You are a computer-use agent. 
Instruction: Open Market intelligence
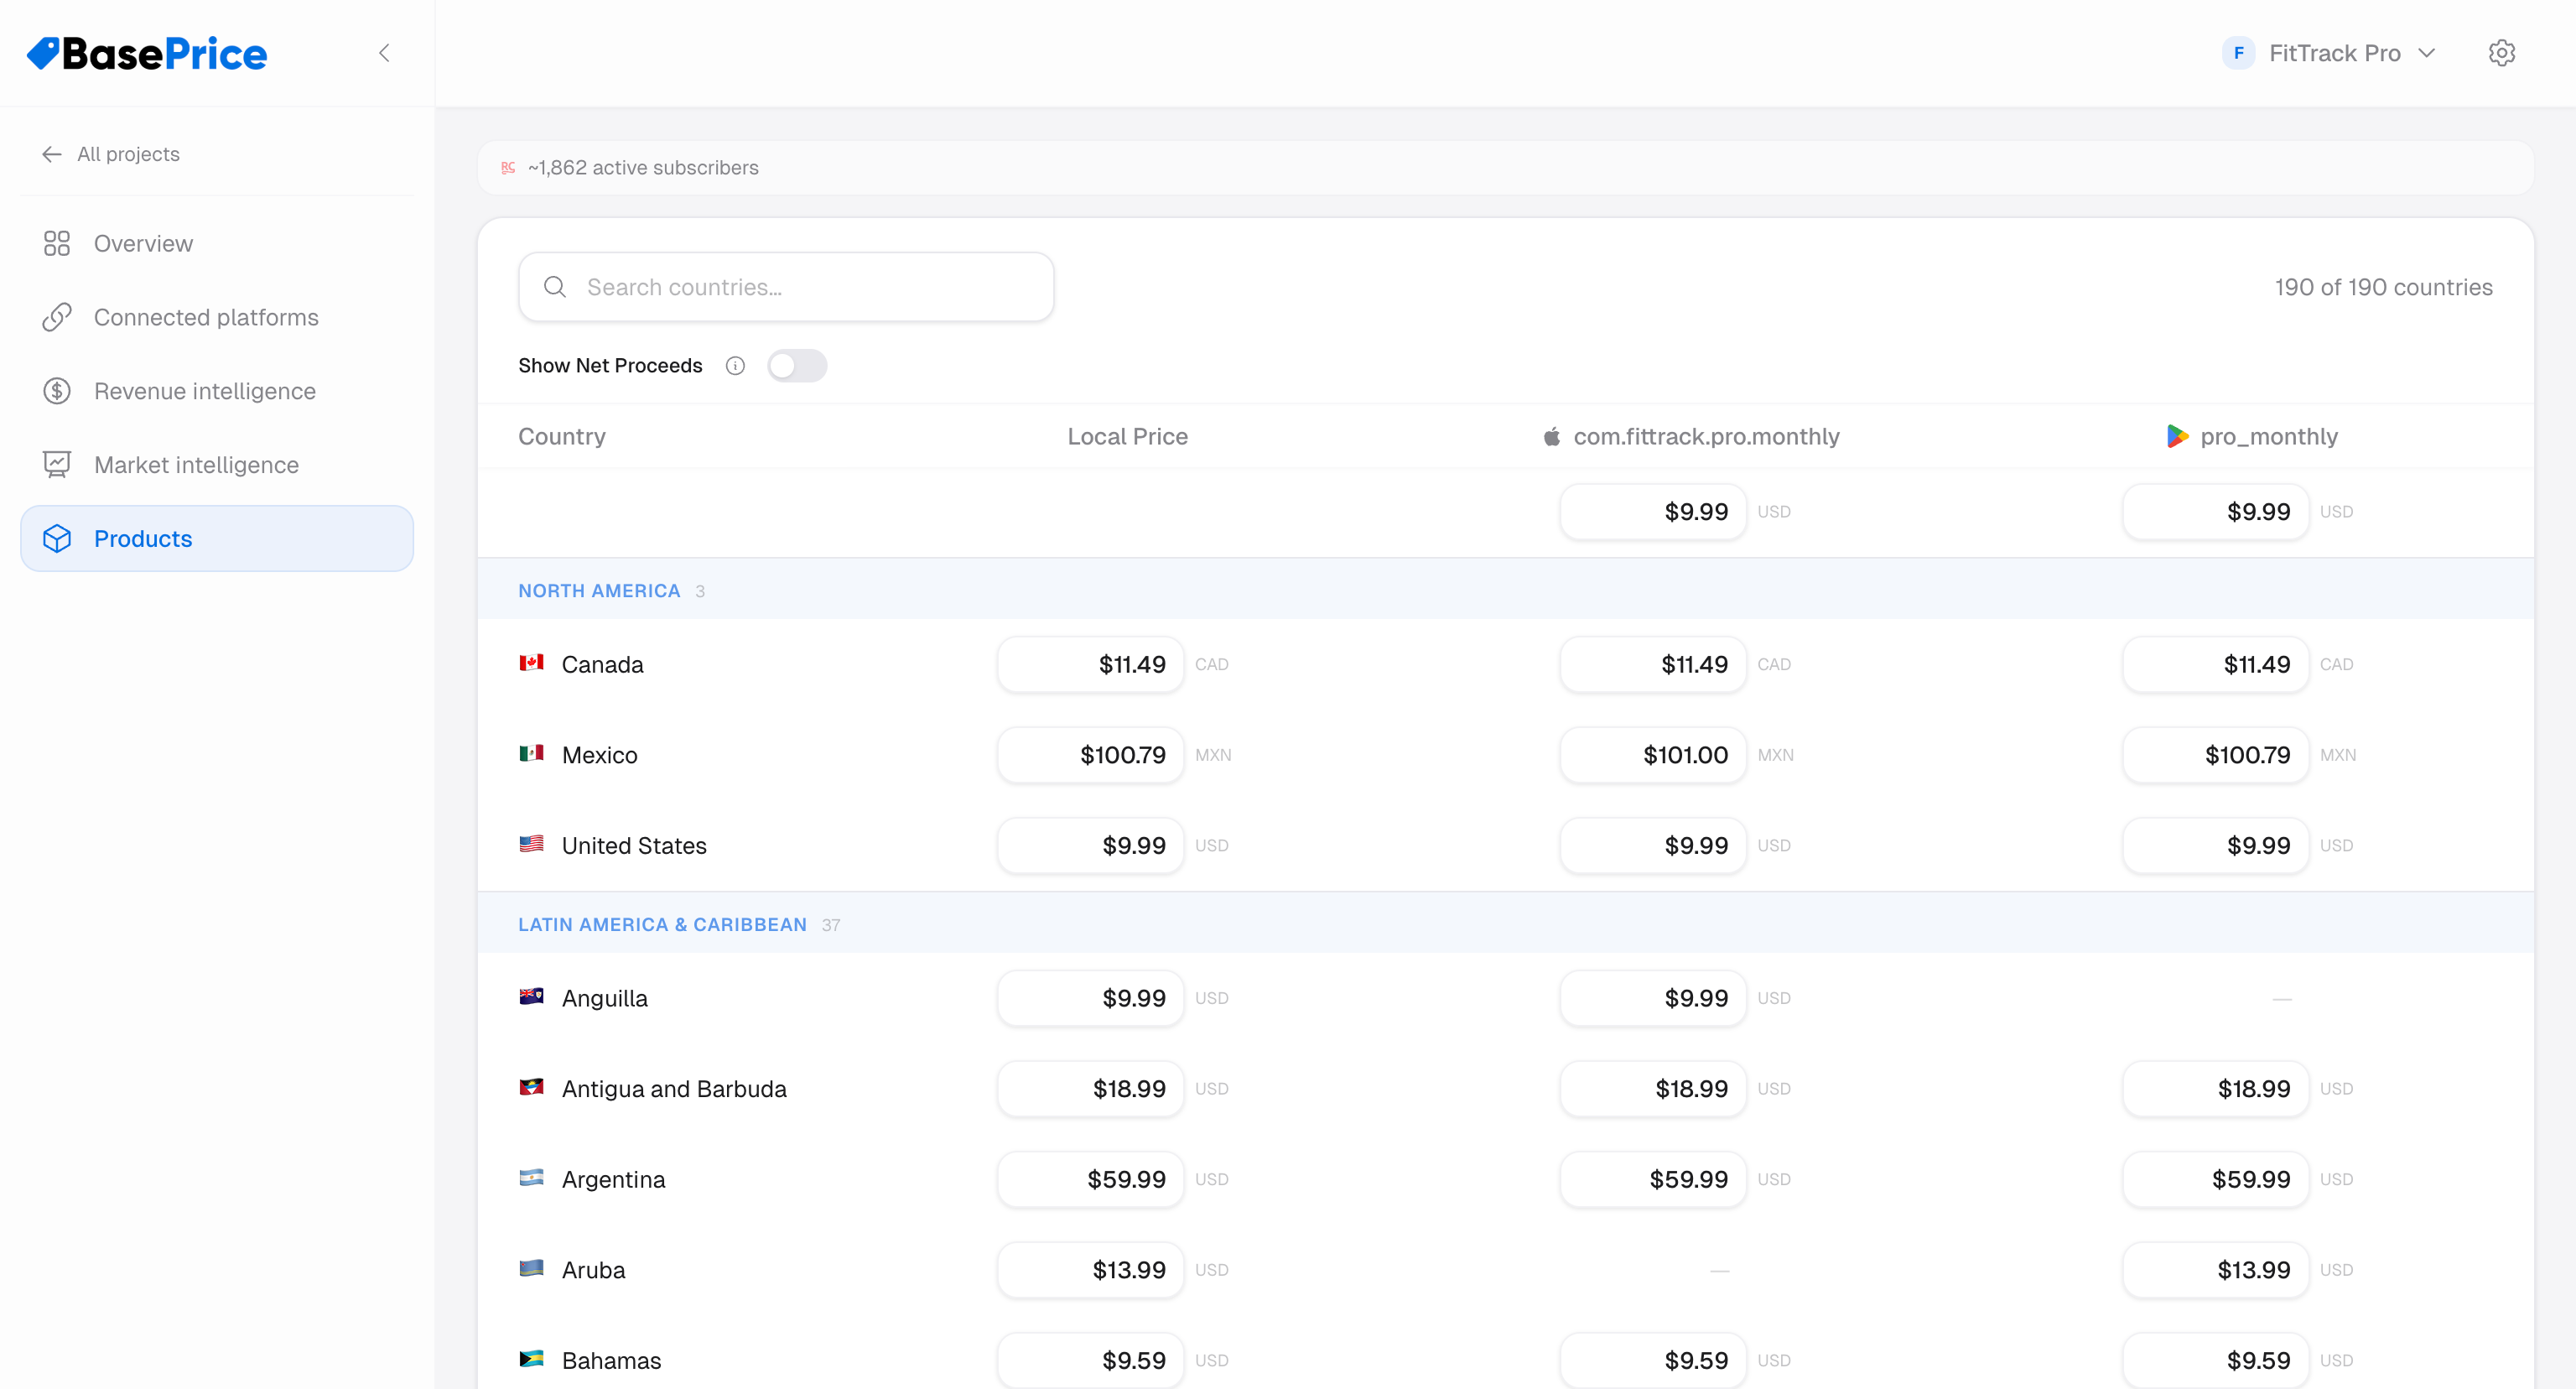pyautogui.click(x=217, y=465)
